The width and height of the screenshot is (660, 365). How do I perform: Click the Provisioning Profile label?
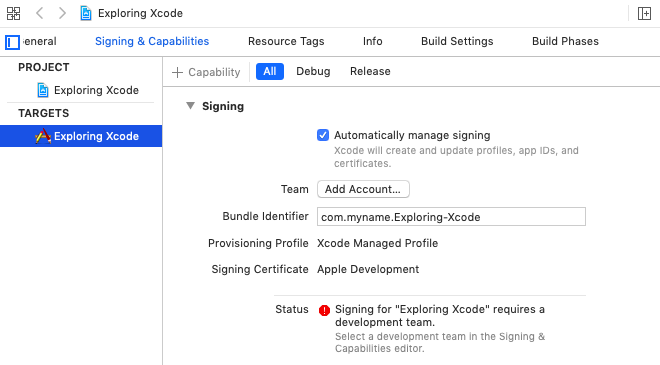coord(258,243)
